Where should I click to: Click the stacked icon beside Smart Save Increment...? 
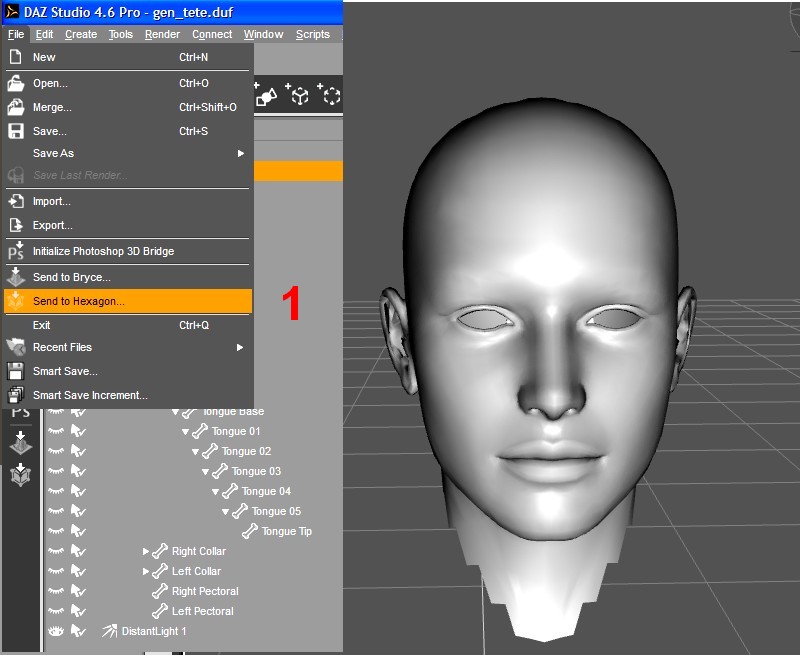click(16, 395)
